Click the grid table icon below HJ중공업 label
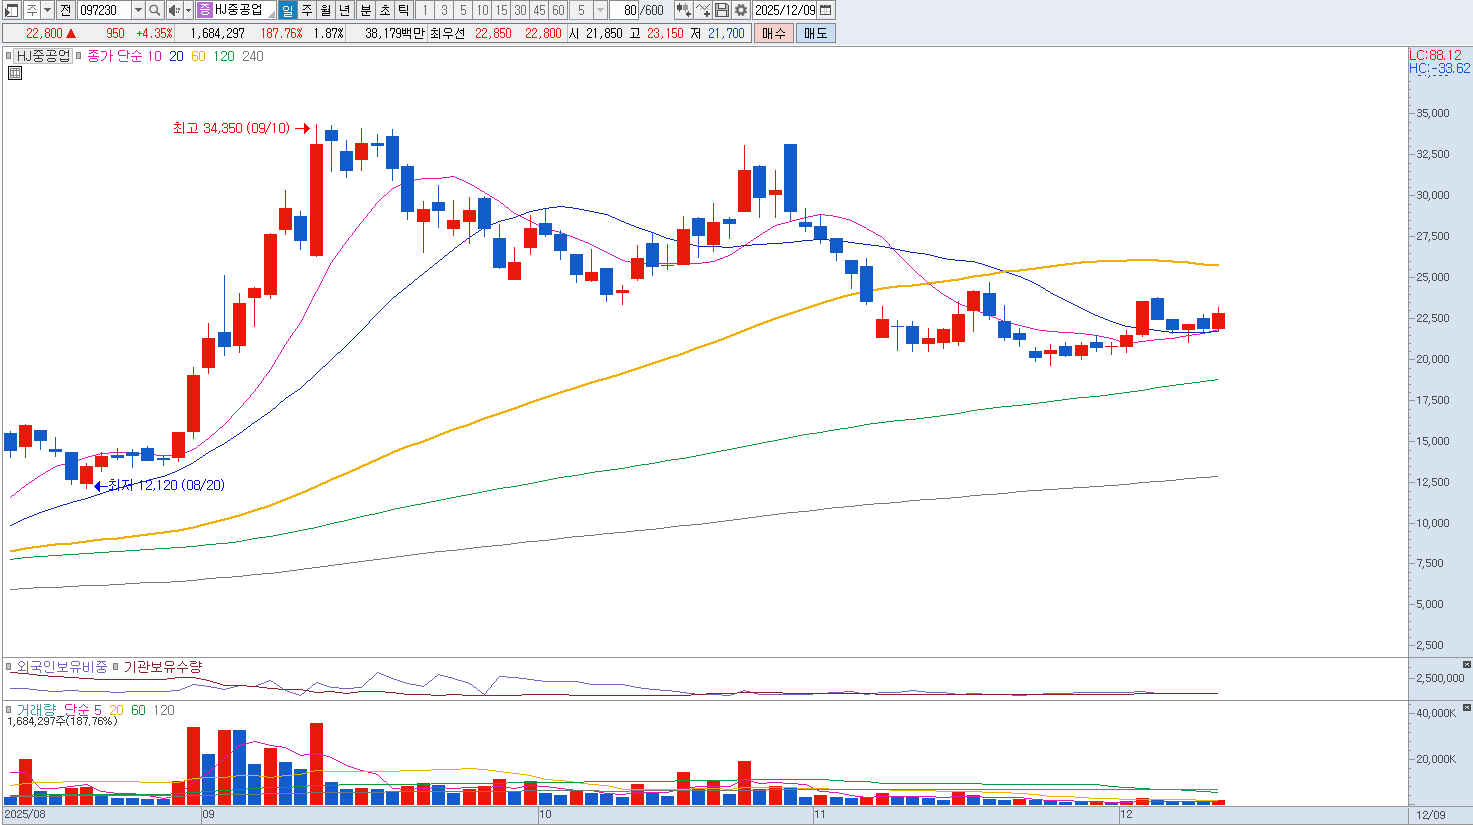This screenshot has width=1473, height=825. point(15,73)
